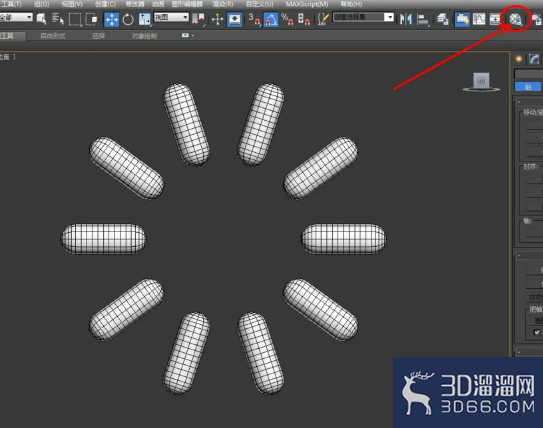Screen dimensions: 543x428
Task: Switch to the Object Paint (对象绘制) ribbon tab
Action: point(144,36)
